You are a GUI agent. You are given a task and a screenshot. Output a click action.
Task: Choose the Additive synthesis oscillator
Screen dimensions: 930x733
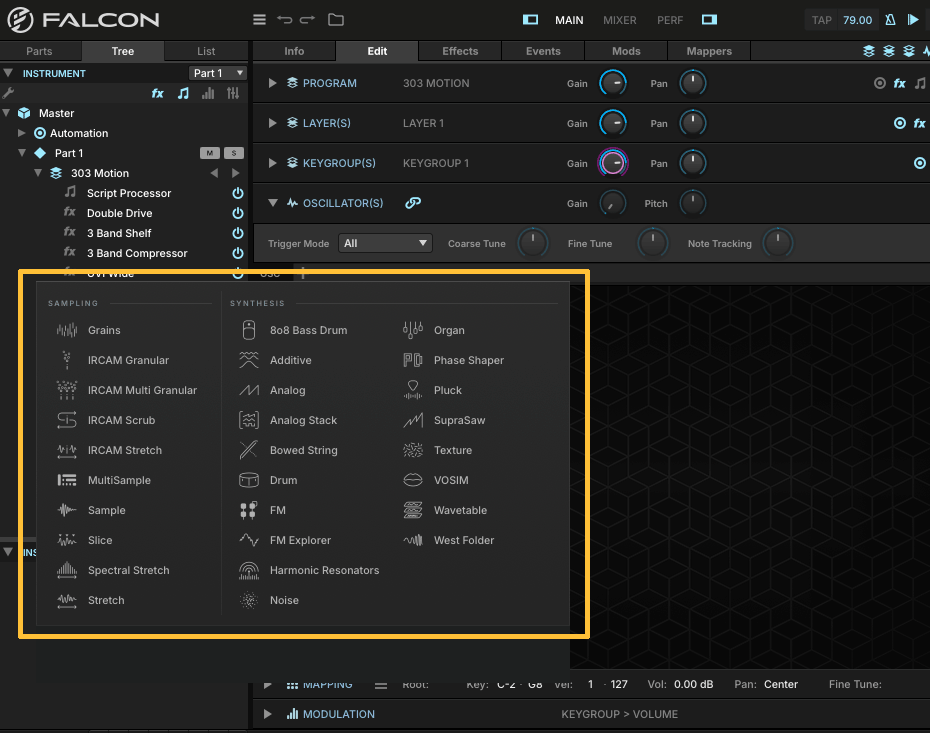[275, 360]
